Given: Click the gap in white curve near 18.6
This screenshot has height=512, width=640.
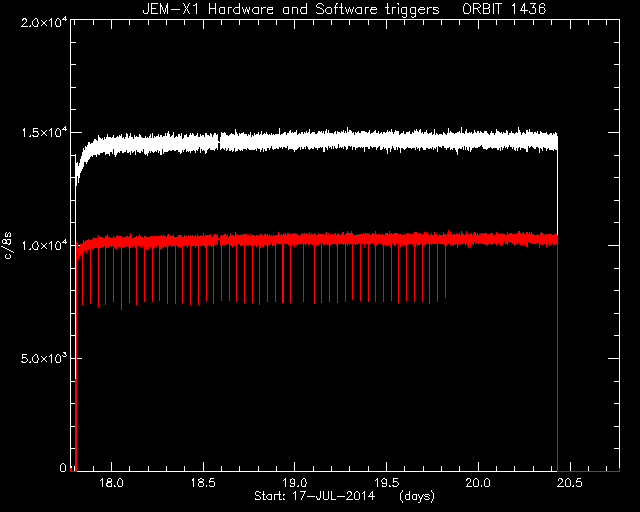Looking at the screenshot, I should [219, 140].
